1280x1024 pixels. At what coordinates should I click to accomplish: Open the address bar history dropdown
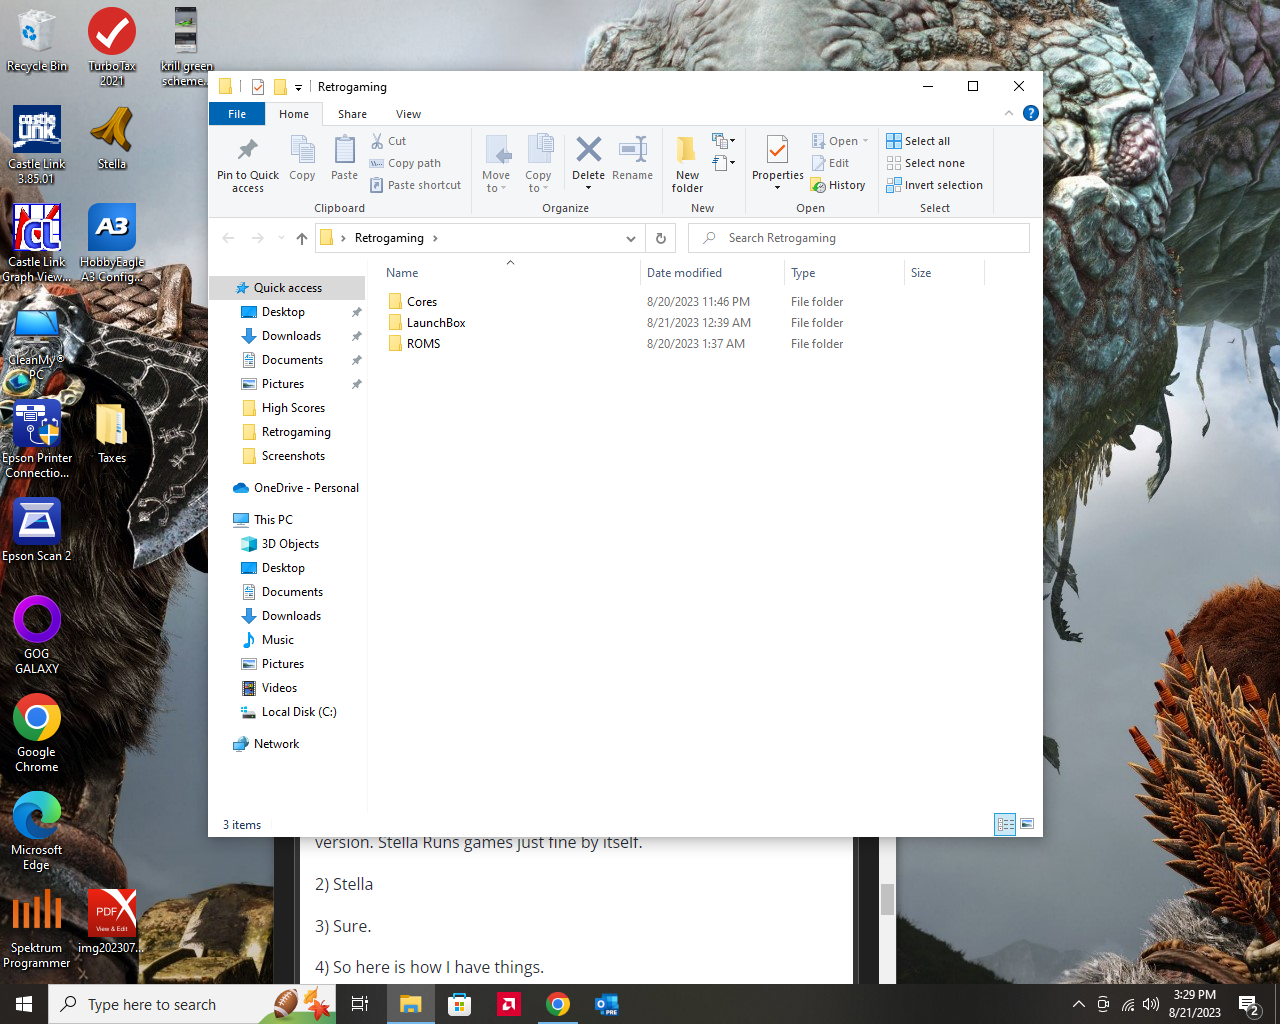pos(630,238)
